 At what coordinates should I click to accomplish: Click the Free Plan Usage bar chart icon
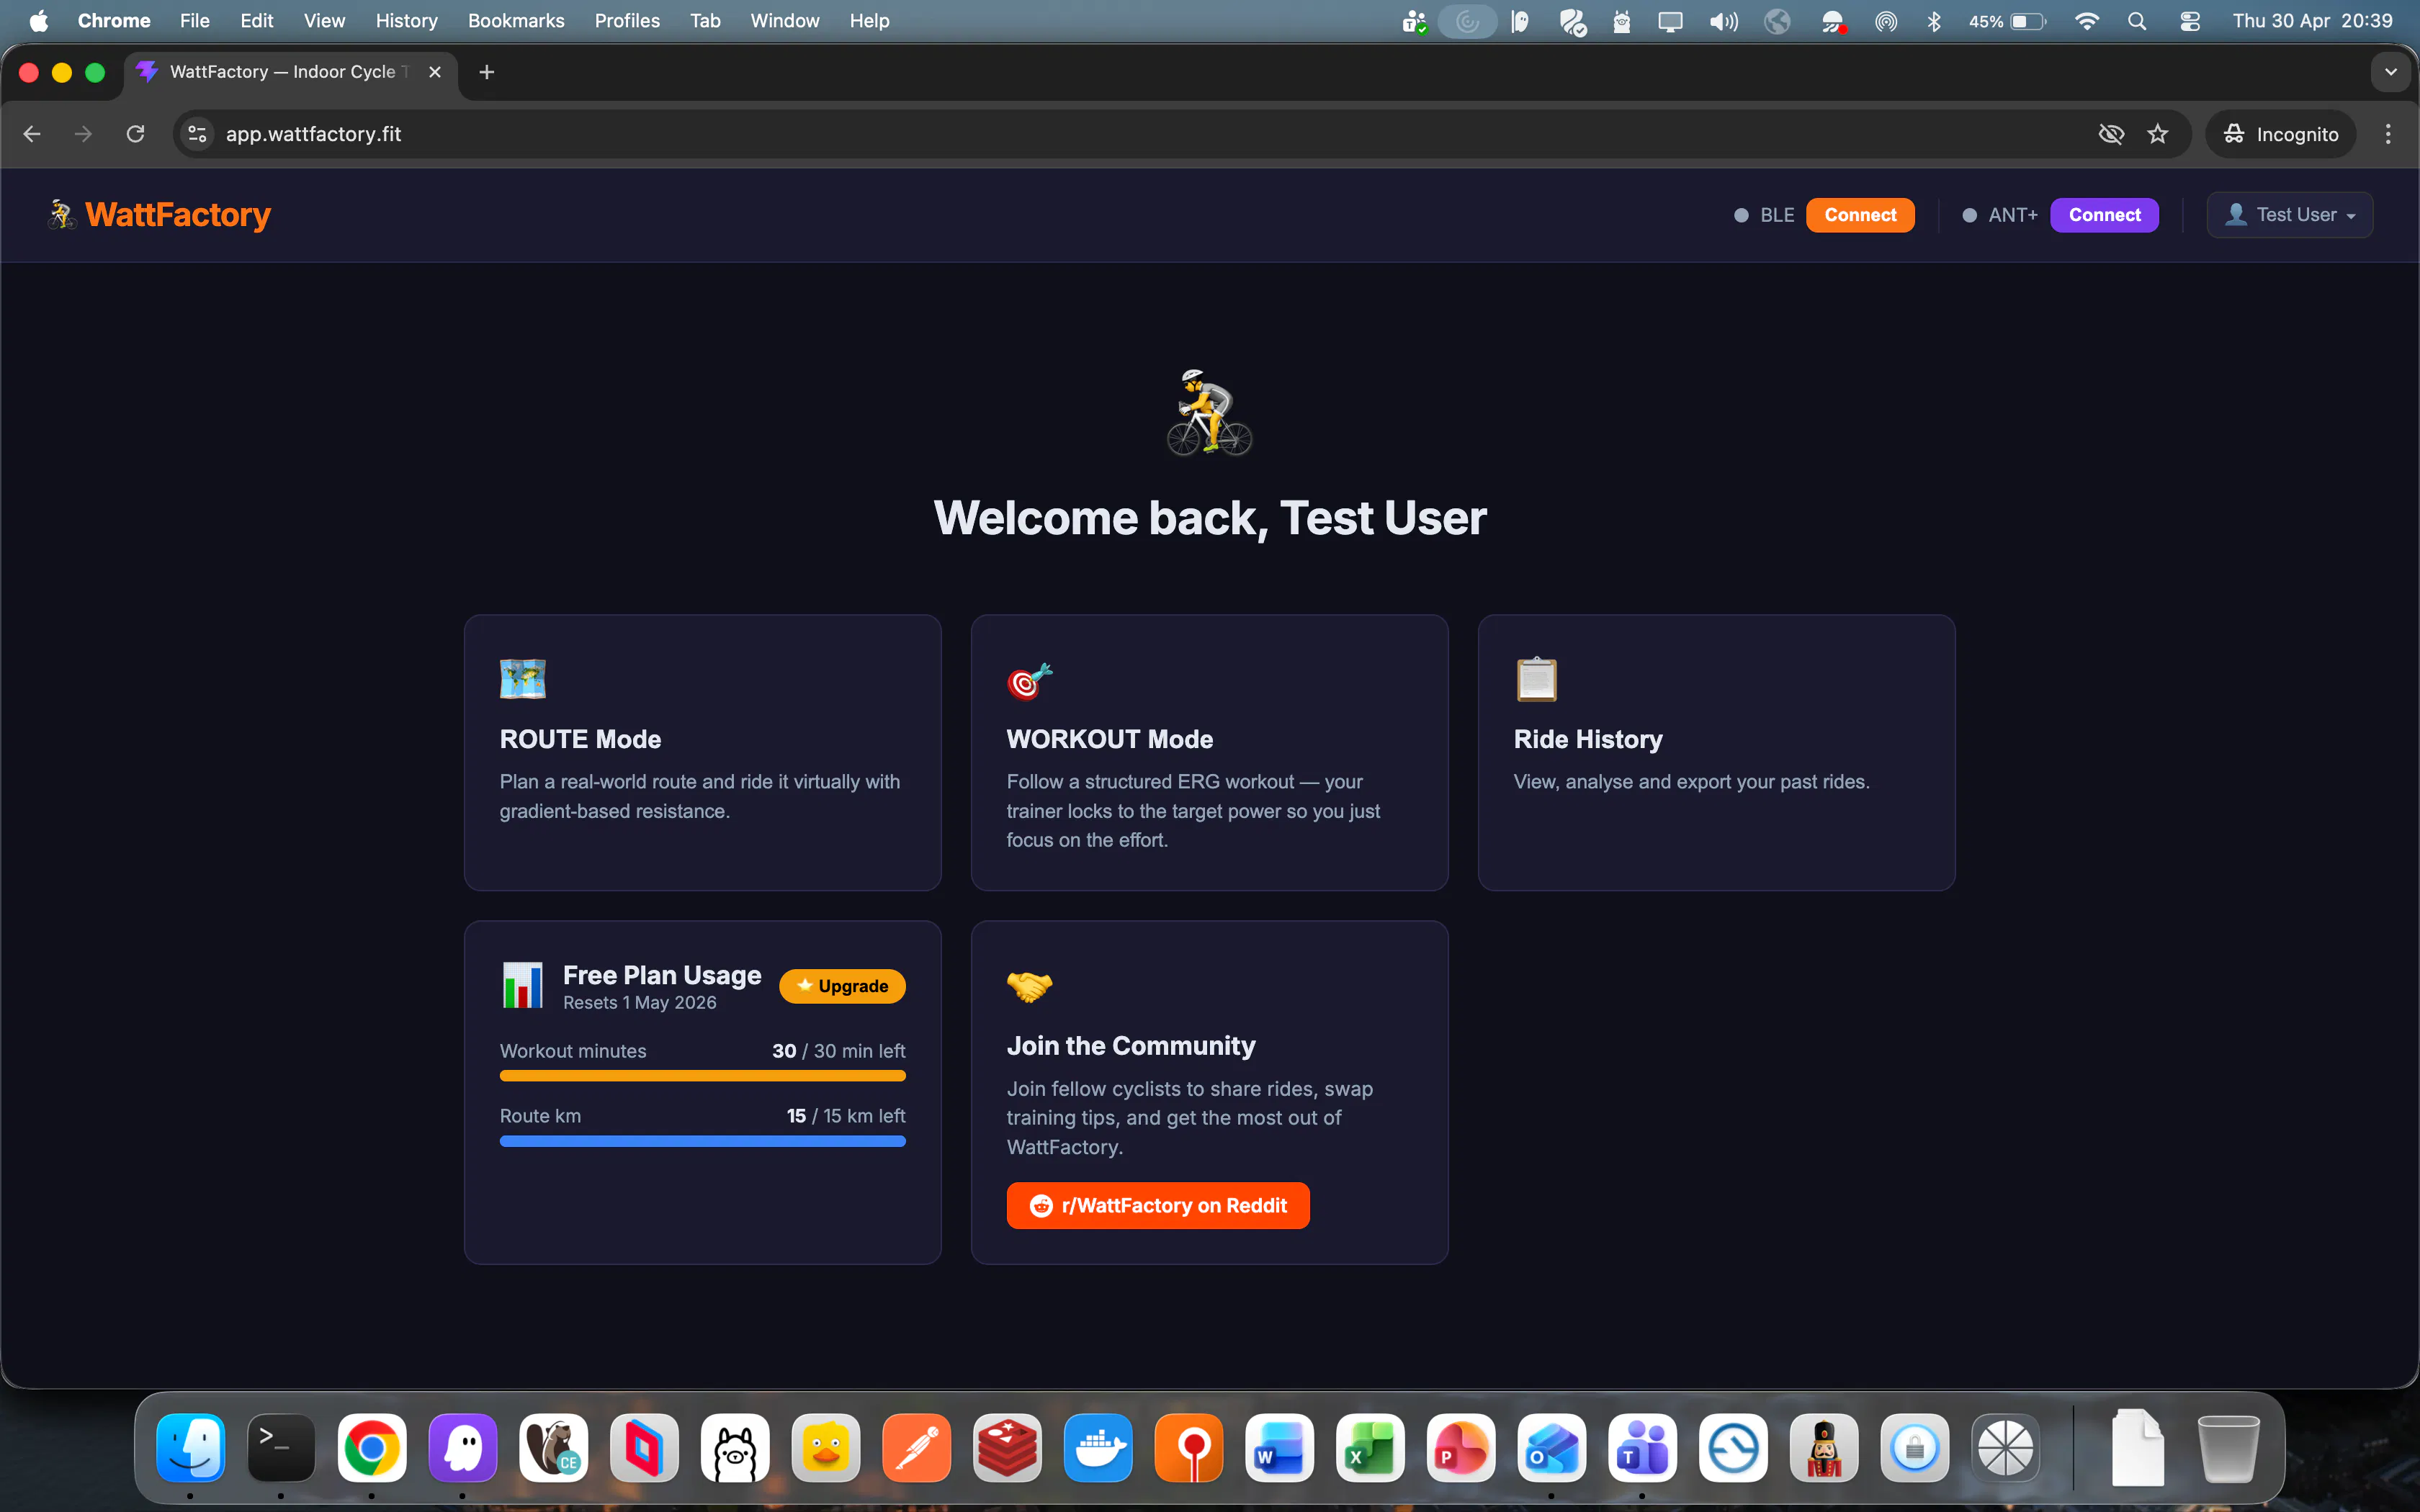click(522, 985)
